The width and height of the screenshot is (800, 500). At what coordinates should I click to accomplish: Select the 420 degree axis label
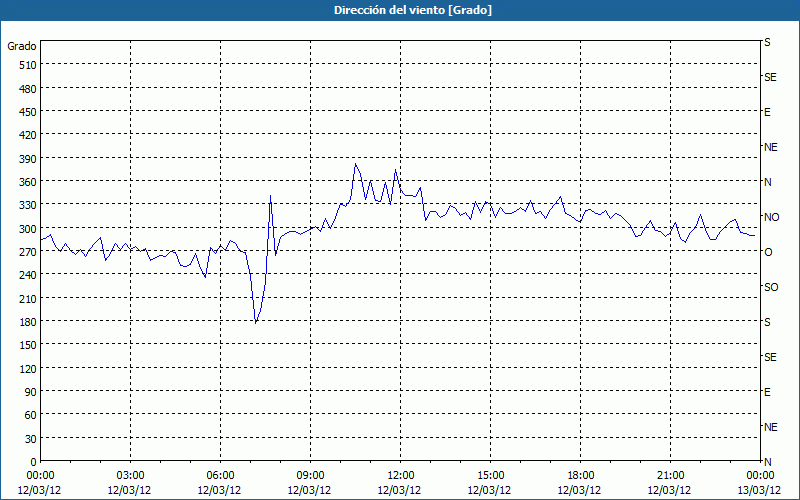pyautogui.click(x=28, y=135)
